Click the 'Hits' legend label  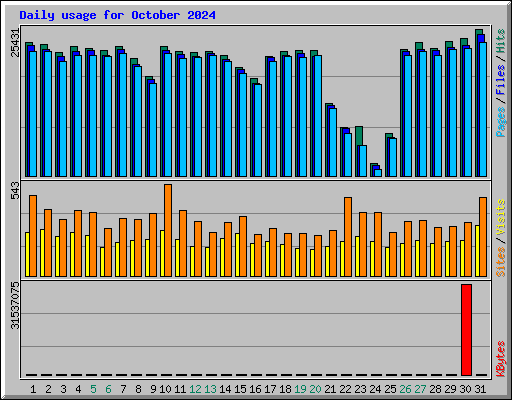(501, 41)
